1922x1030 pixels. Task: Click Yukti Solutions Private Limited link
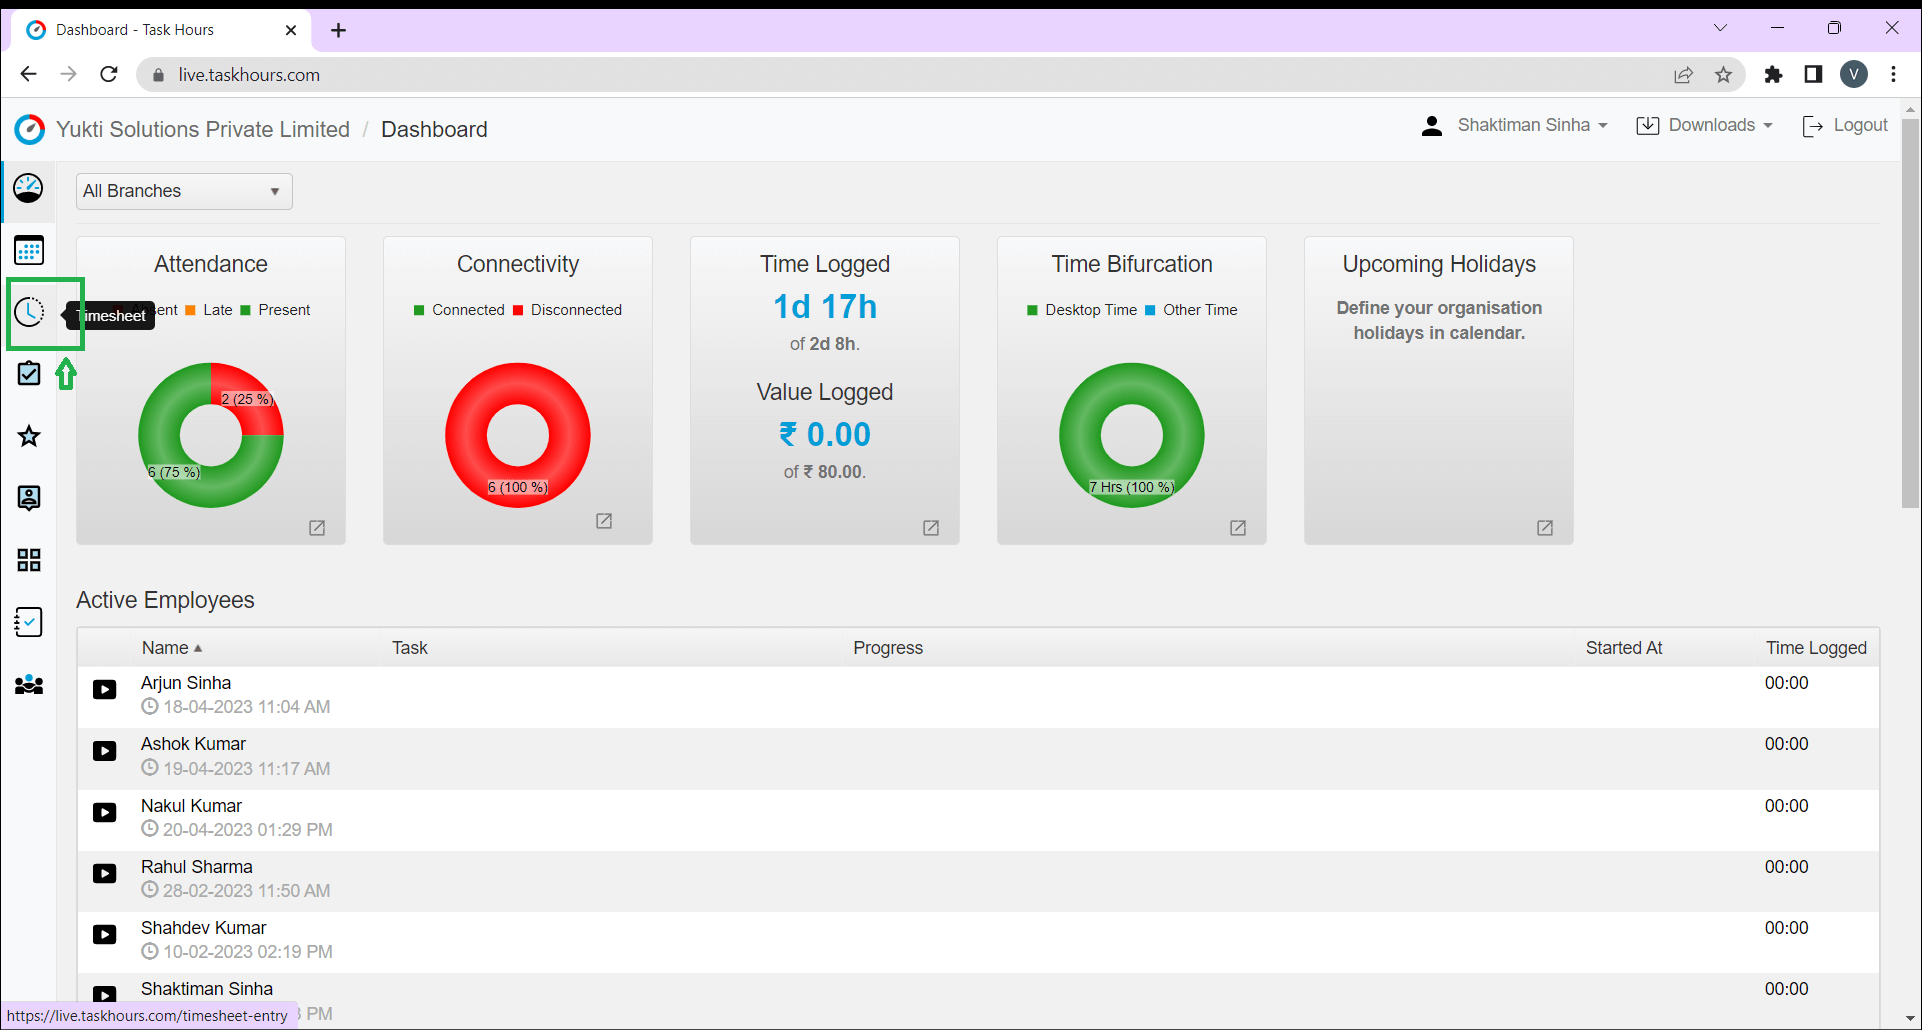click(203, 129)
